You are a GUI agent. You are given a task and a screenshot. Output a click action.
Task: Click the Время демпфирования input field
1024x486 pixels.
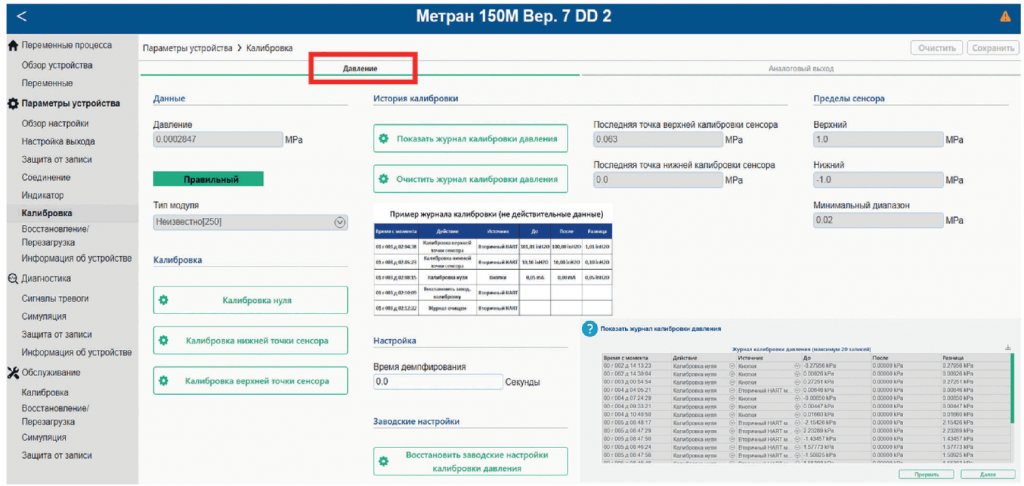pyautogui.click(x=438, y=382)
